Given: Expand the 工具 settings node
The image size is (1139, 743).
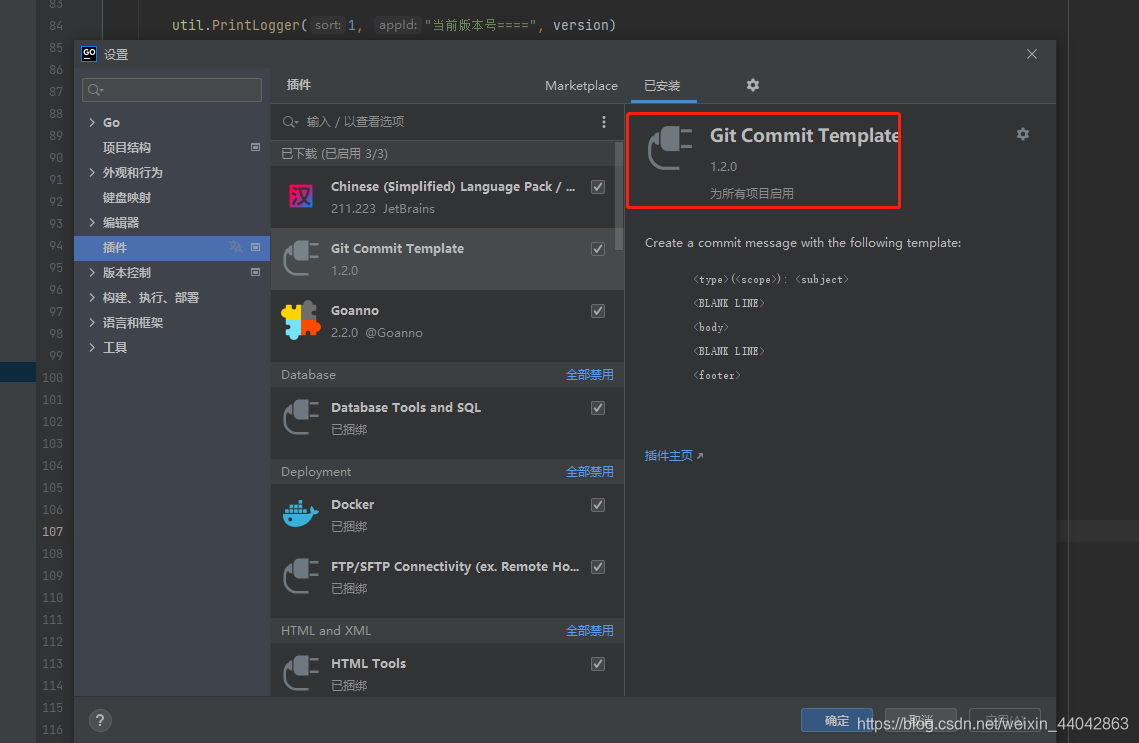Looking at the screenshot, I should point(92,347).
